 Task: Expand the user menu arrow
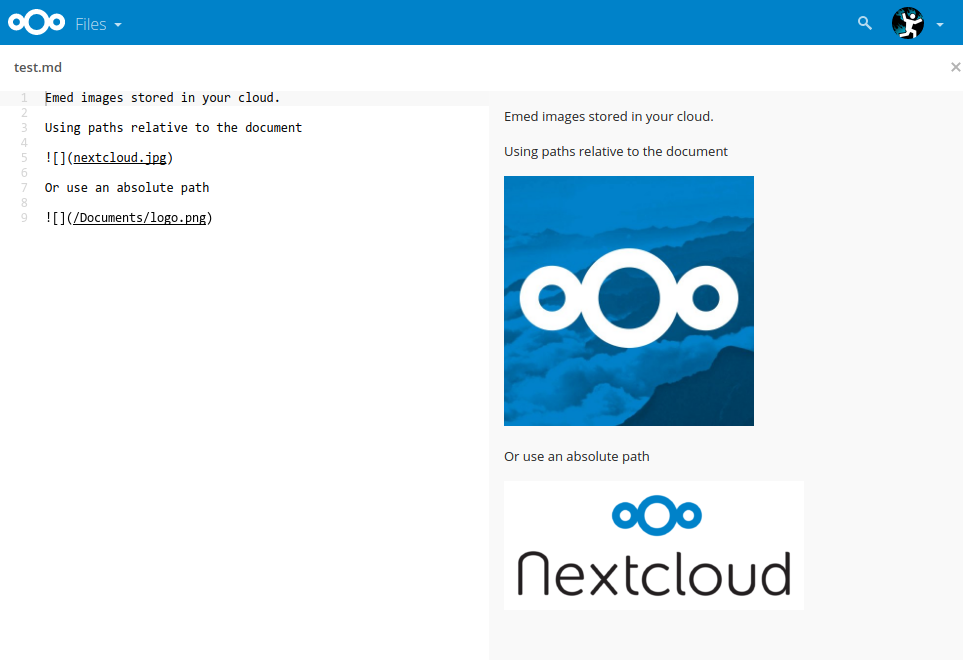pos(940,25)
